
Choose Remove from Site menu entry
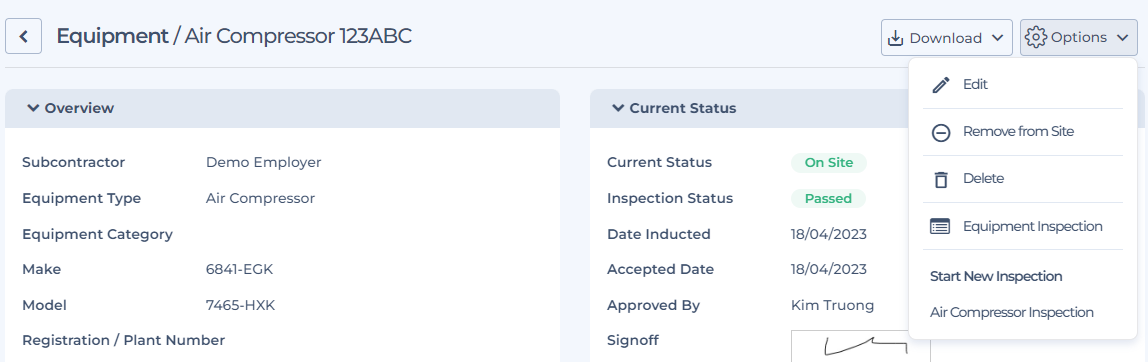click(1023, 132)
